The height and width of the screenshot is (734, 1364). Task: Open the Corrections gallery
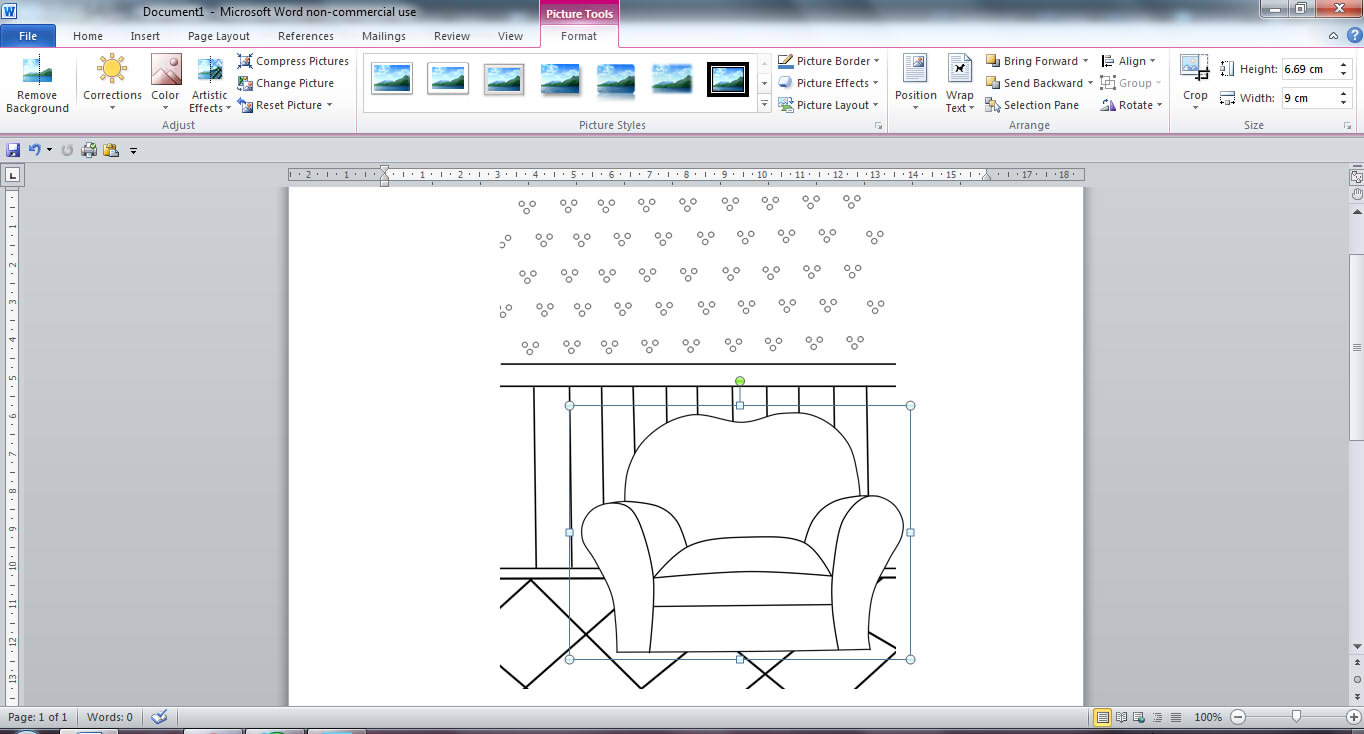[111, 84]
